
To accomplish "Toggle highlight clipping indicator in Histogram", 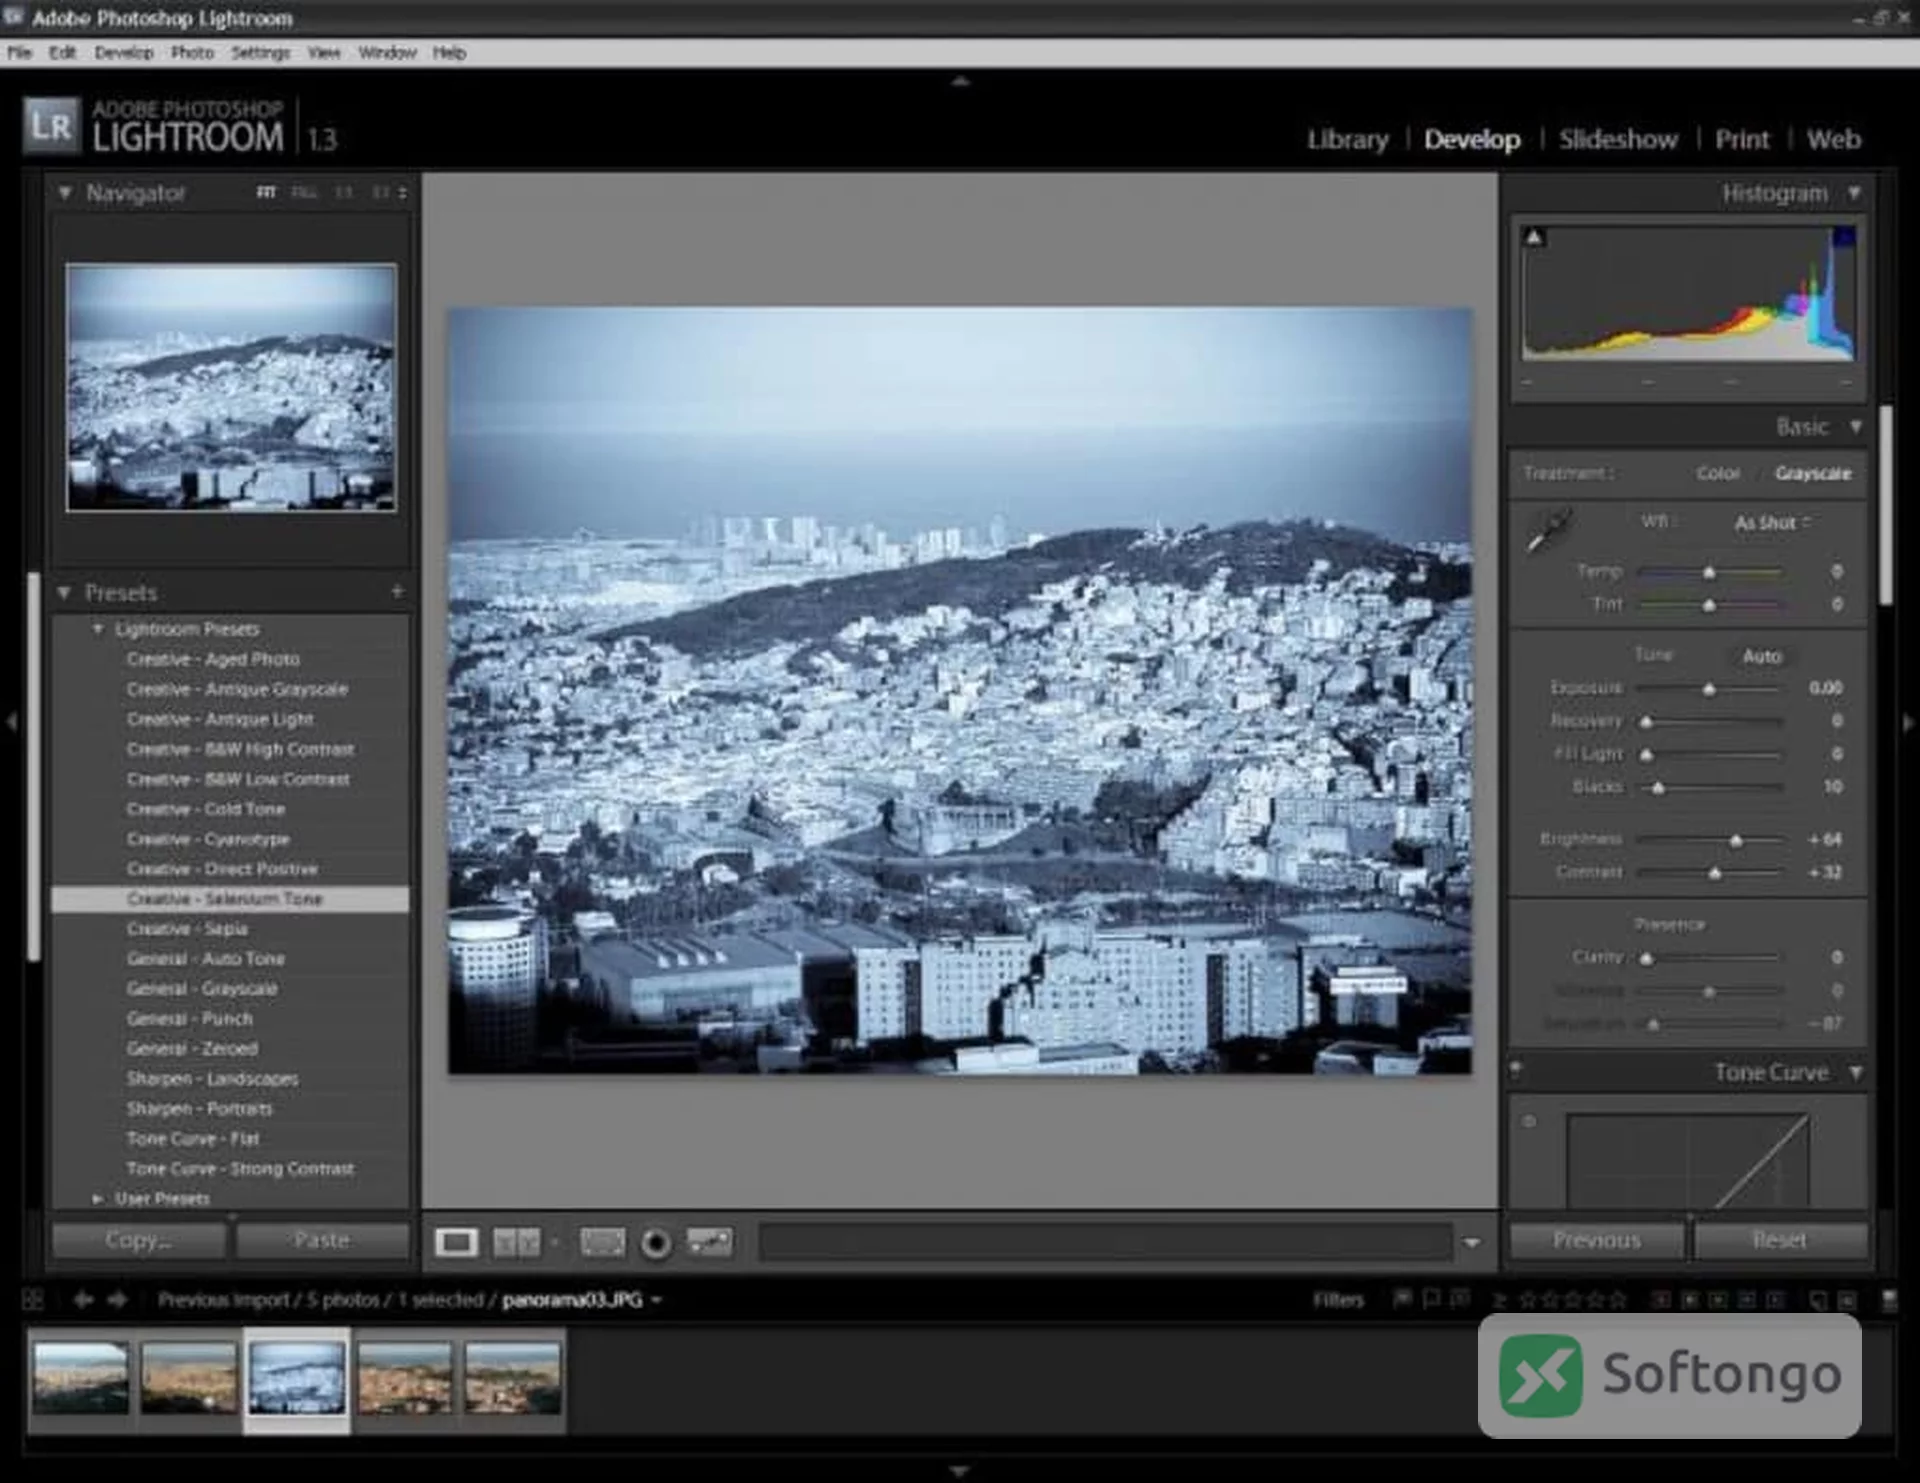I will pyautogui.click(x=1844, y=237).
